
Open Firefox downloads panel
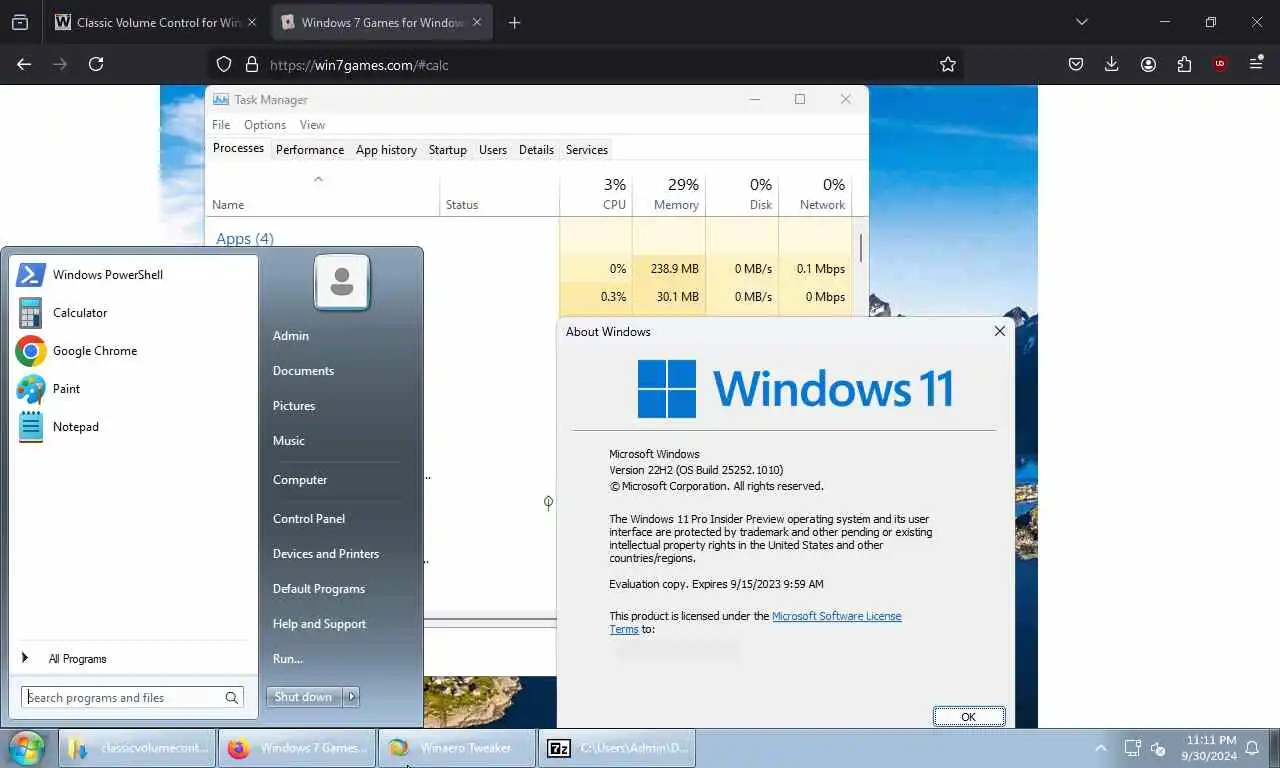point(1112,64)
